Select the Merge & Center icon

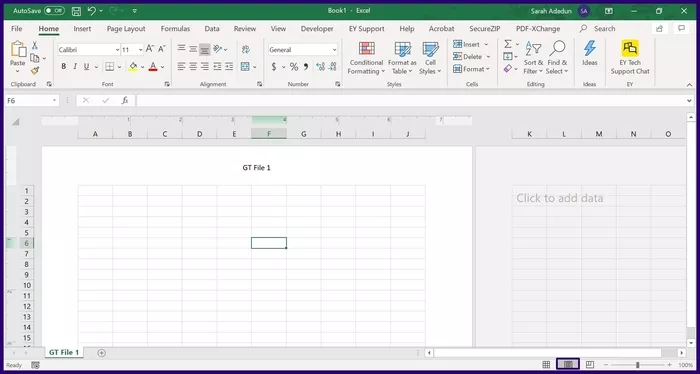pyautogui.click(x=245, y=66)
